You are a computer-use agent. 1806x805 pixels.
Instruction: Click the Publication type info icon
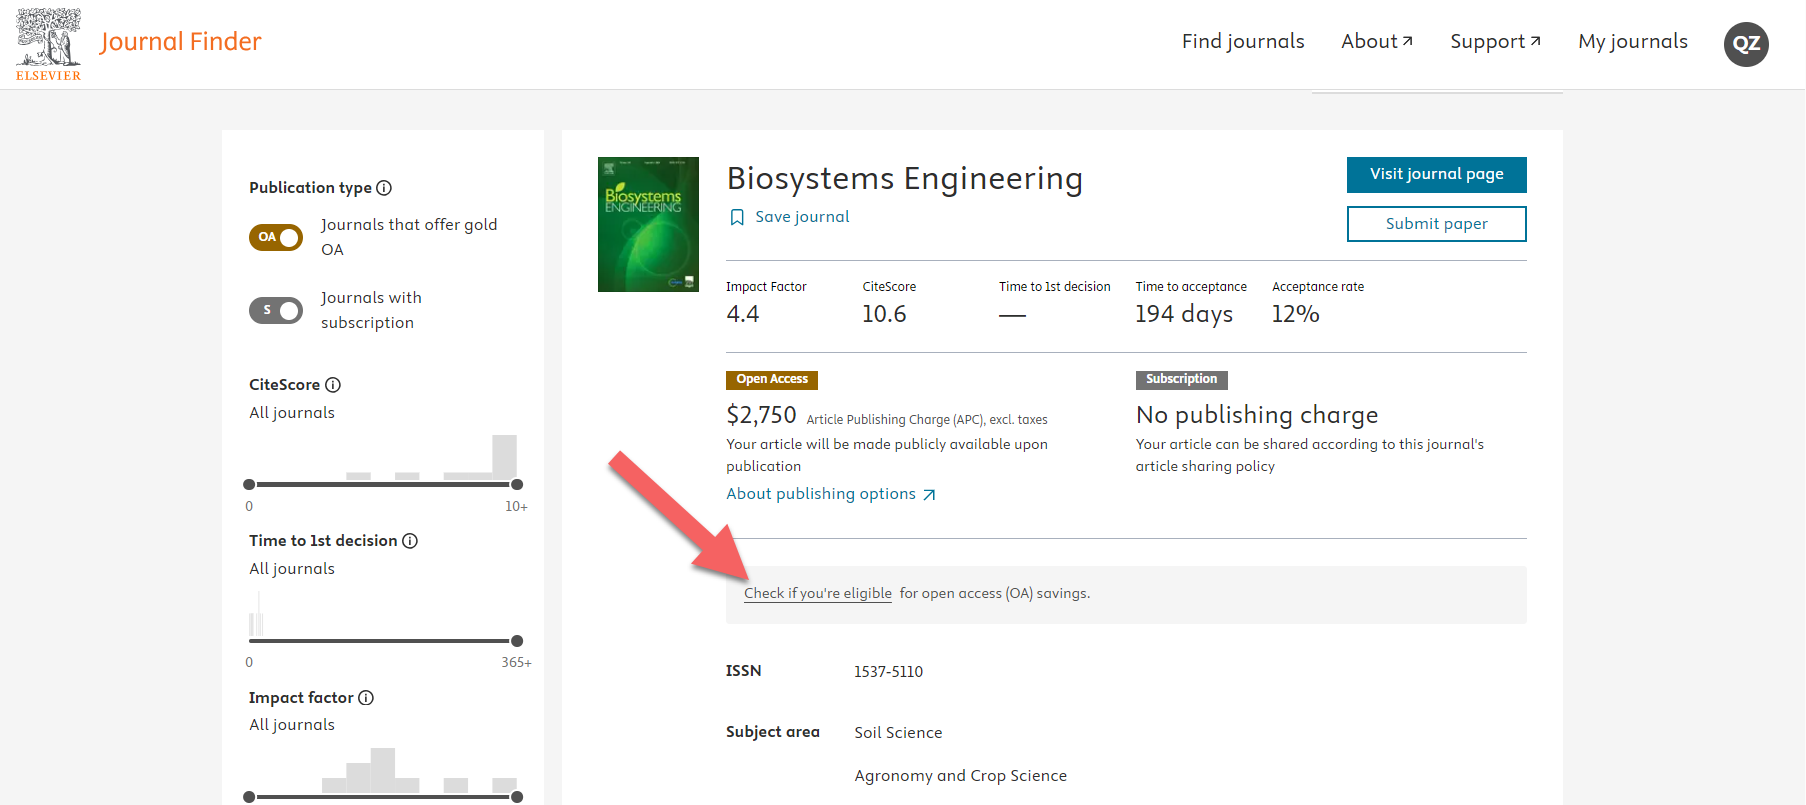coord(384,188)
